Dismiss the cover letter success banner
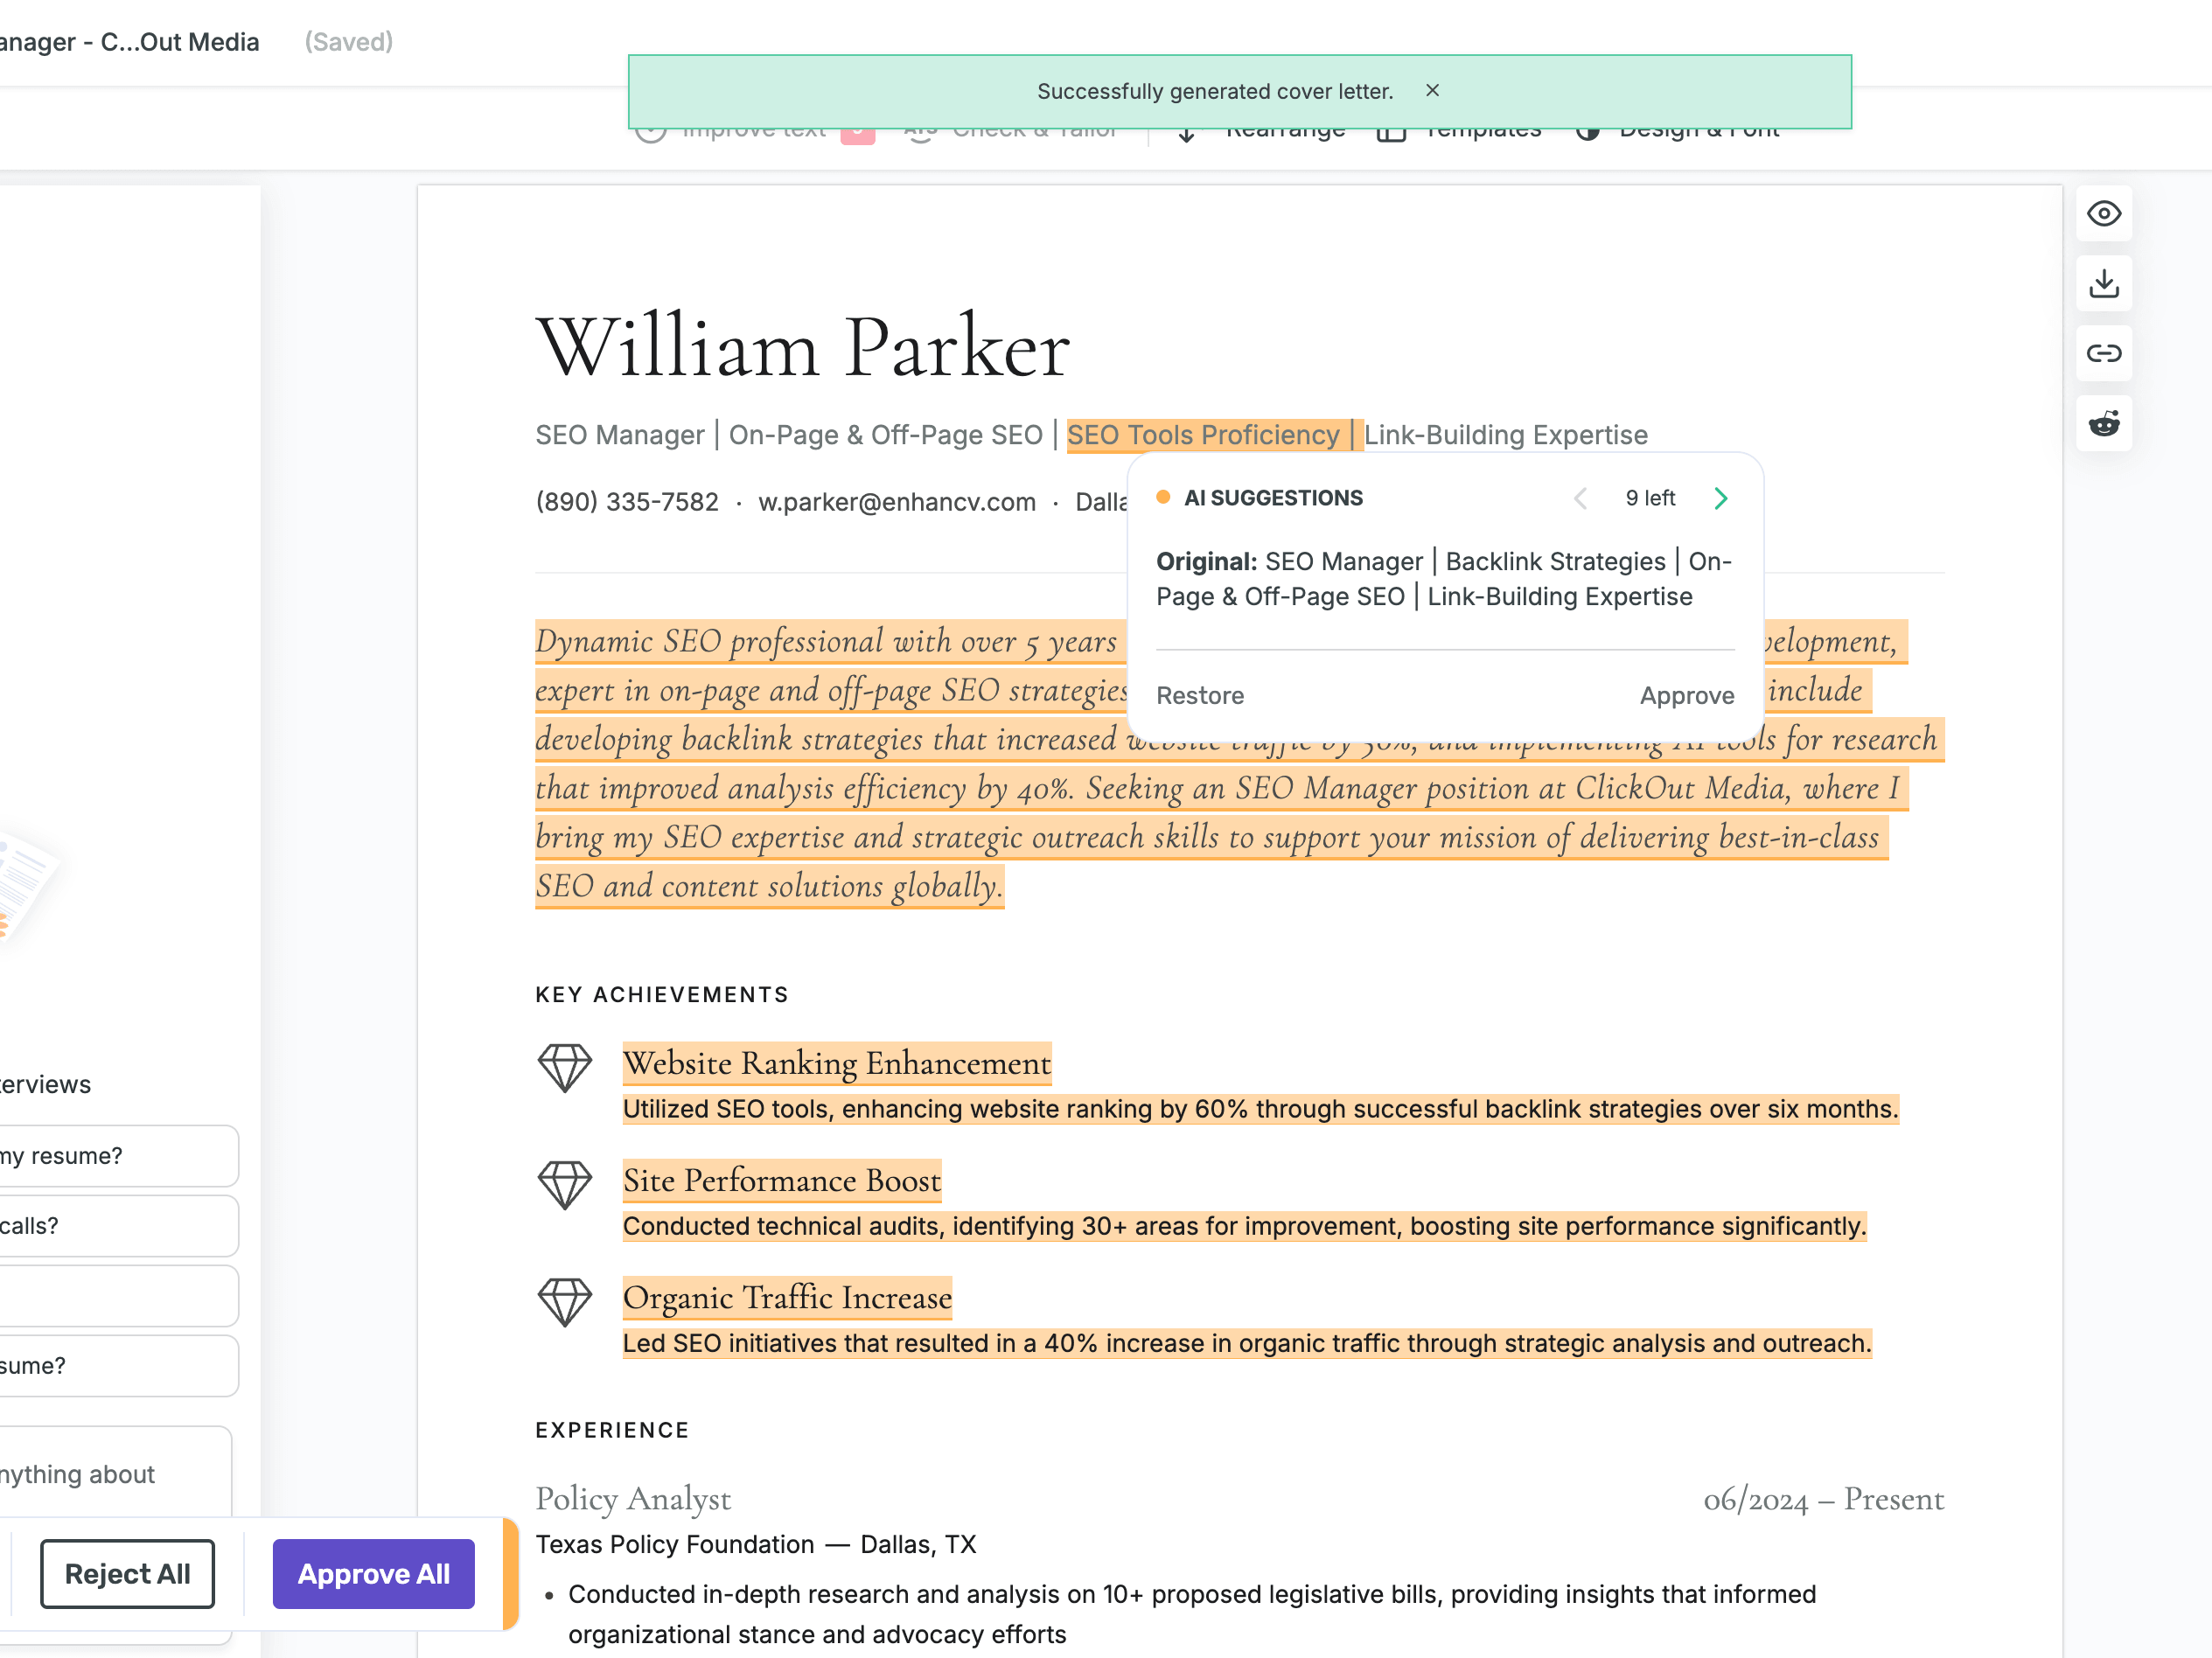Viewport: 2212px width, 1658px height. pos(1432,91)
